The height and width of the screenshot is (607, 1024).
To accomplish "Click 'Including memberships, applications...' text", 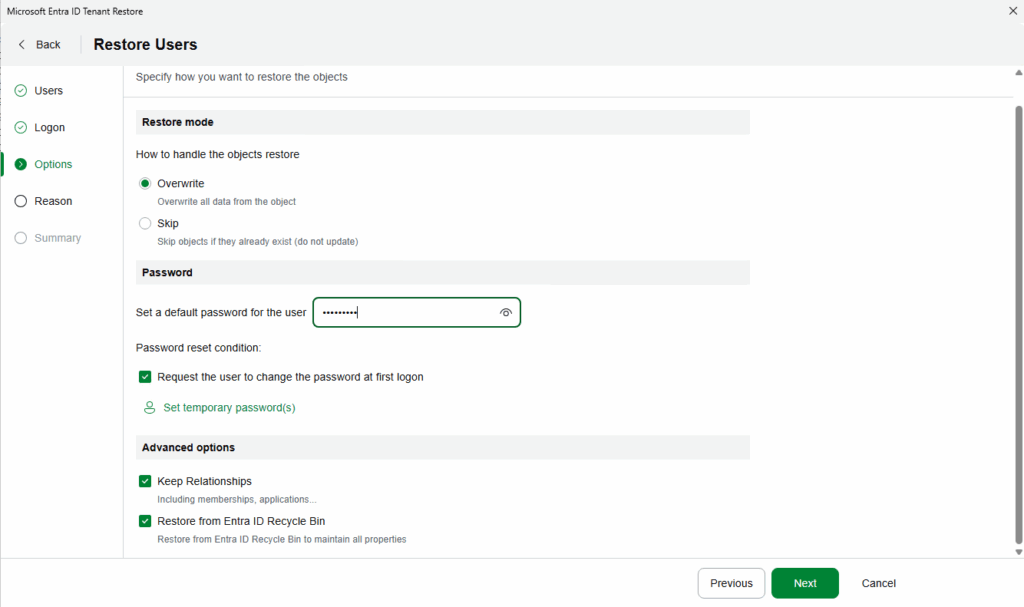I will click(236, 500).
